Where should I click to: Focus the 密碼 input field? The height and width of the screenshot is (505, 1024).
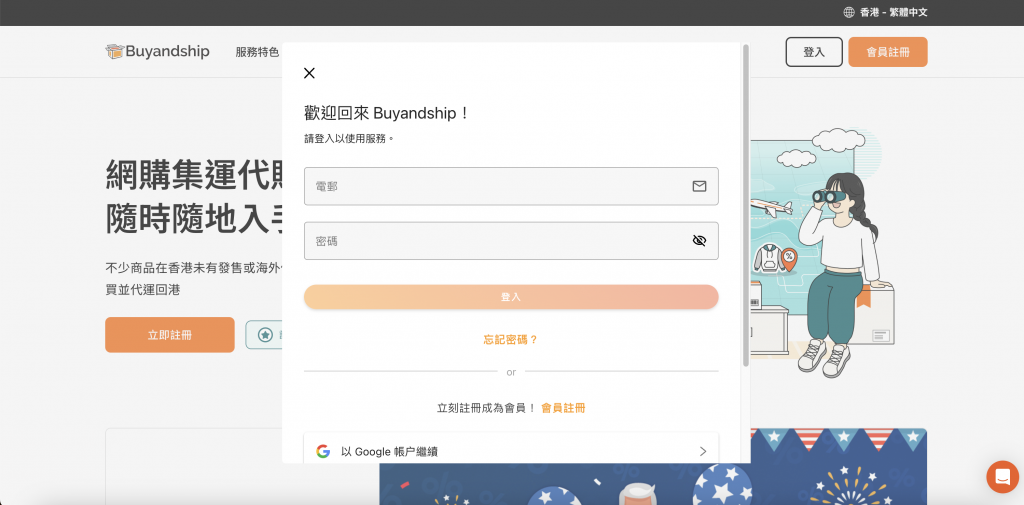[495, 241]
